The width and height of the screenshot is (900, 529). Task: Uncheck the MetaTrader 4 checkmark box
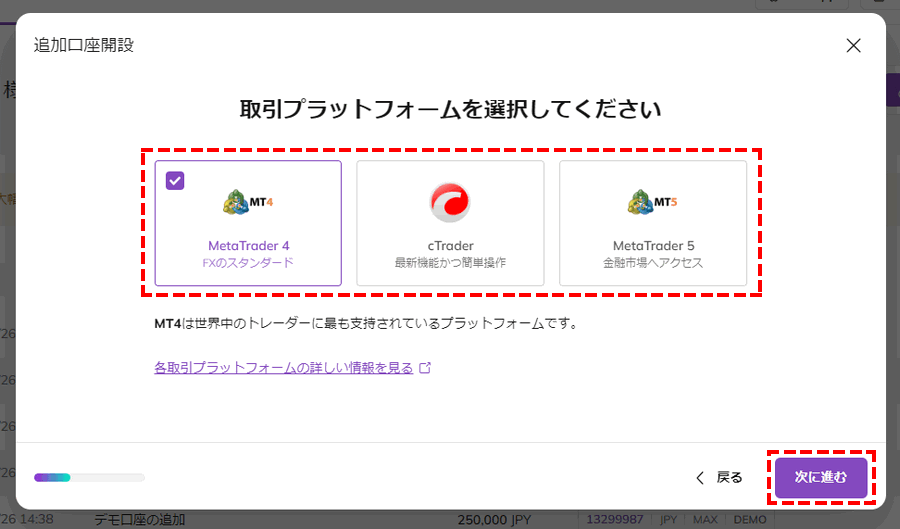click(x=175, y=181)
